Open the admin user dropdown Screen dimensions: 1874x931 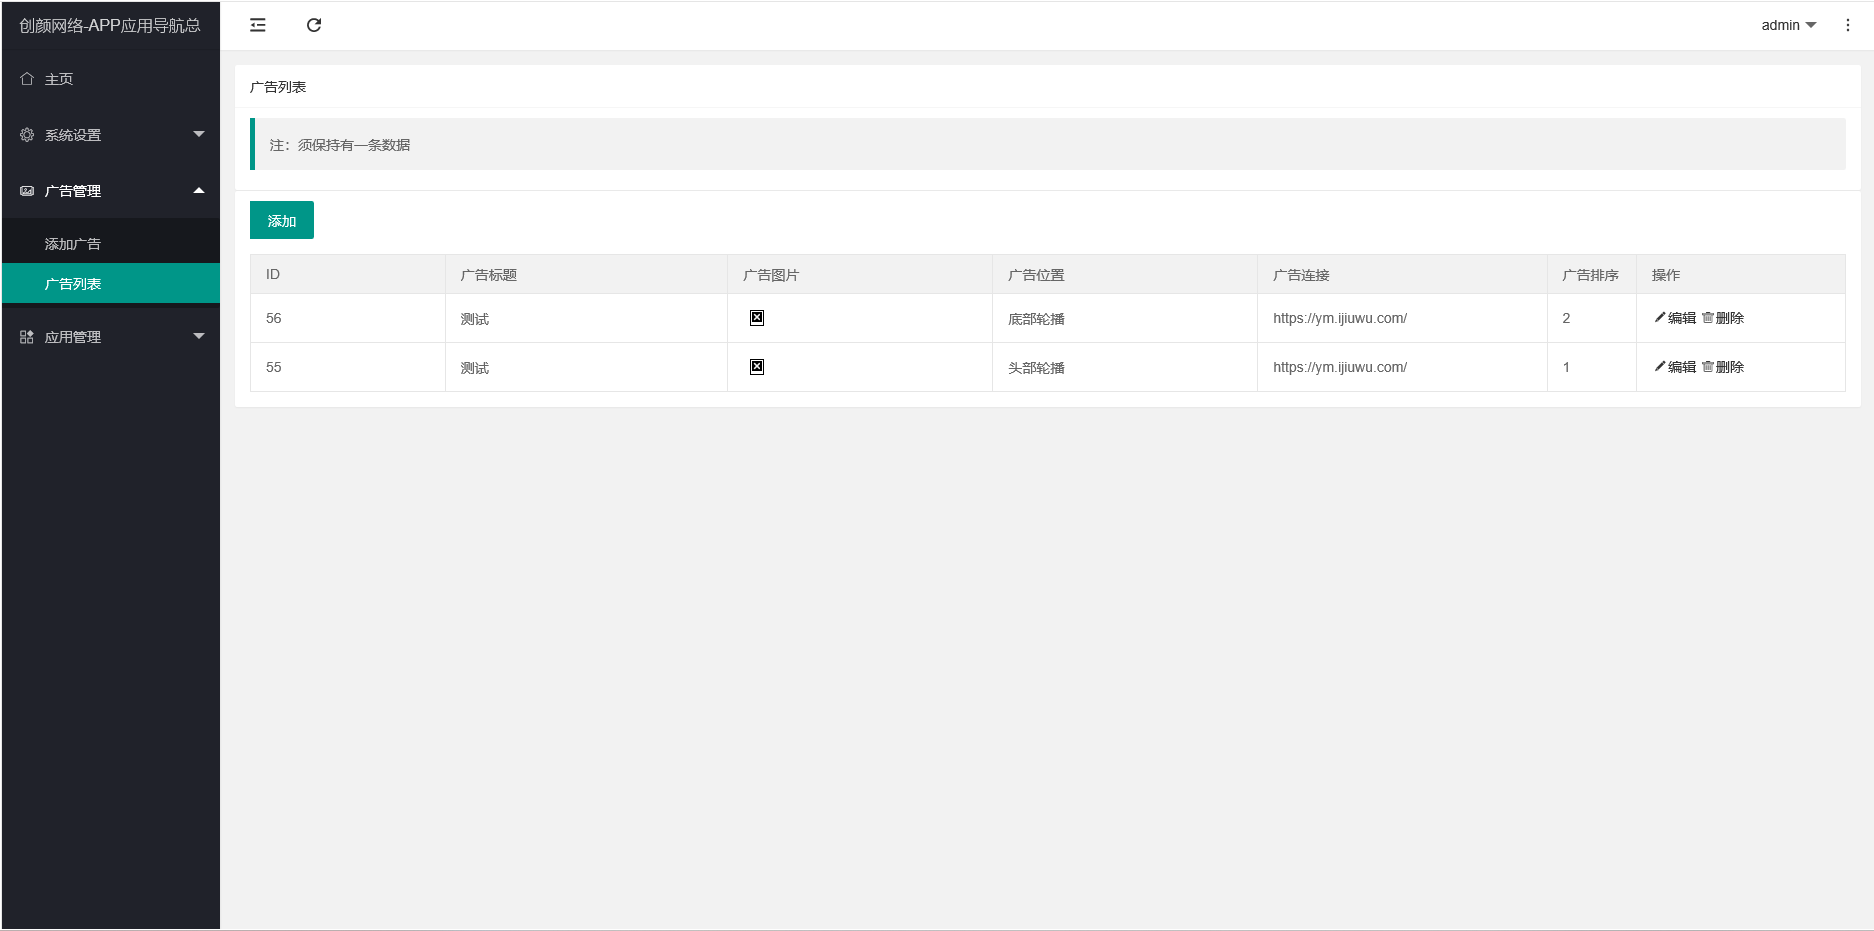point(1789,25)
